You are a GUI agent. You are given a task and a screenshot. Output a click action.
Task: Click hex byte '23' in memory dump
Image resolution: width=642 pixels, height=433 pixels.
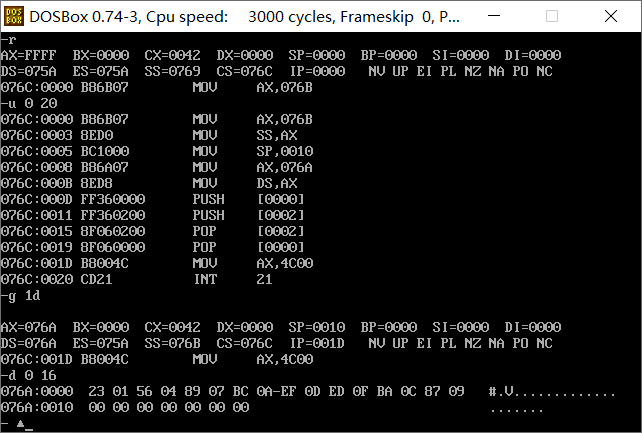point(96,391)
